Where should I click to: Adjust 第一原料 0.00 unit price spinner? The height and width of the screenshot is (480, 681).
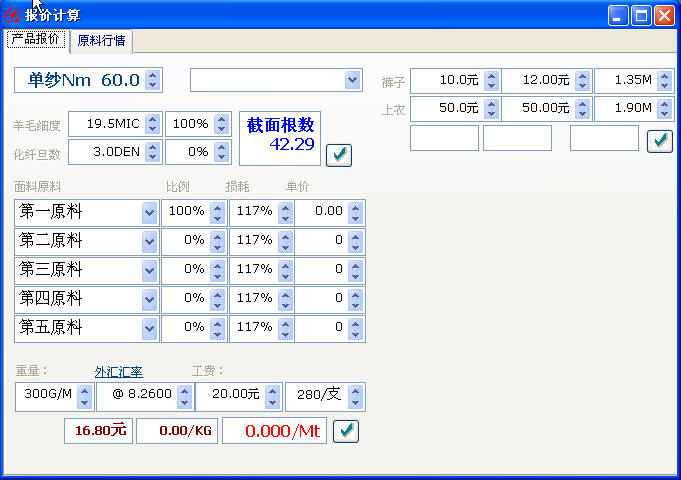point(355,213)
